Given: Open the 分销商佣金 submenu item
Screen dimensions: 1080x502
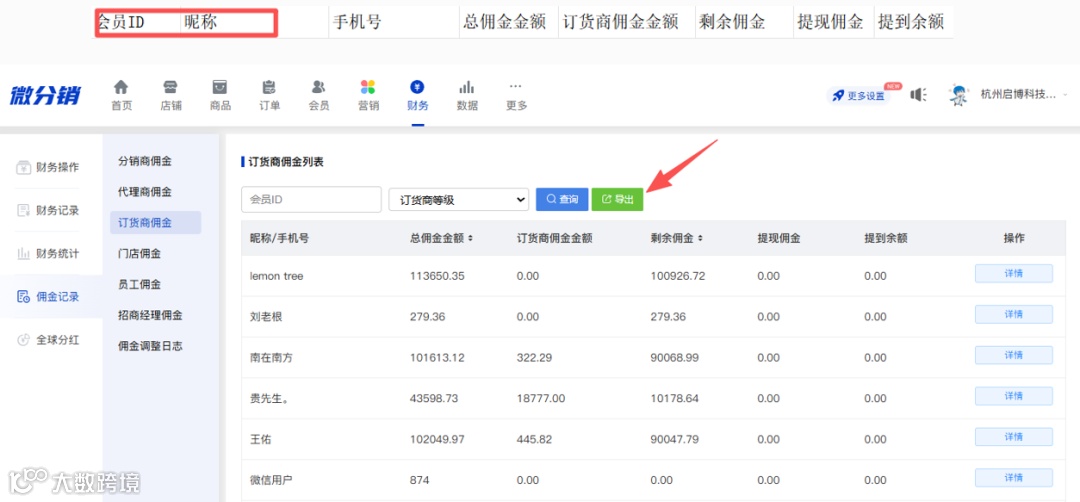Looking at the screenshot, I should click(145, 161).
